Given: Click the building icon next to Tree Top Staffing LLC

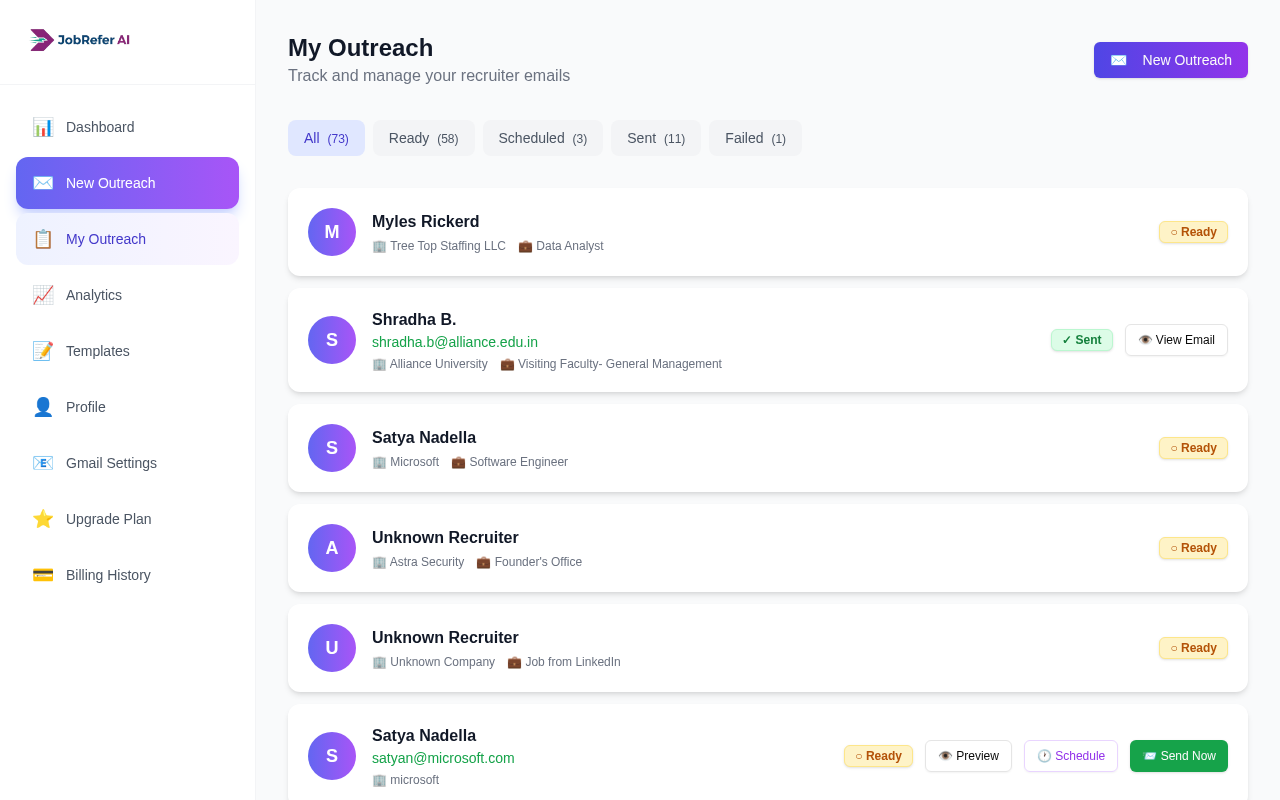Looking at the screenshot, I should pyautogui.click(x=379, y=246).
